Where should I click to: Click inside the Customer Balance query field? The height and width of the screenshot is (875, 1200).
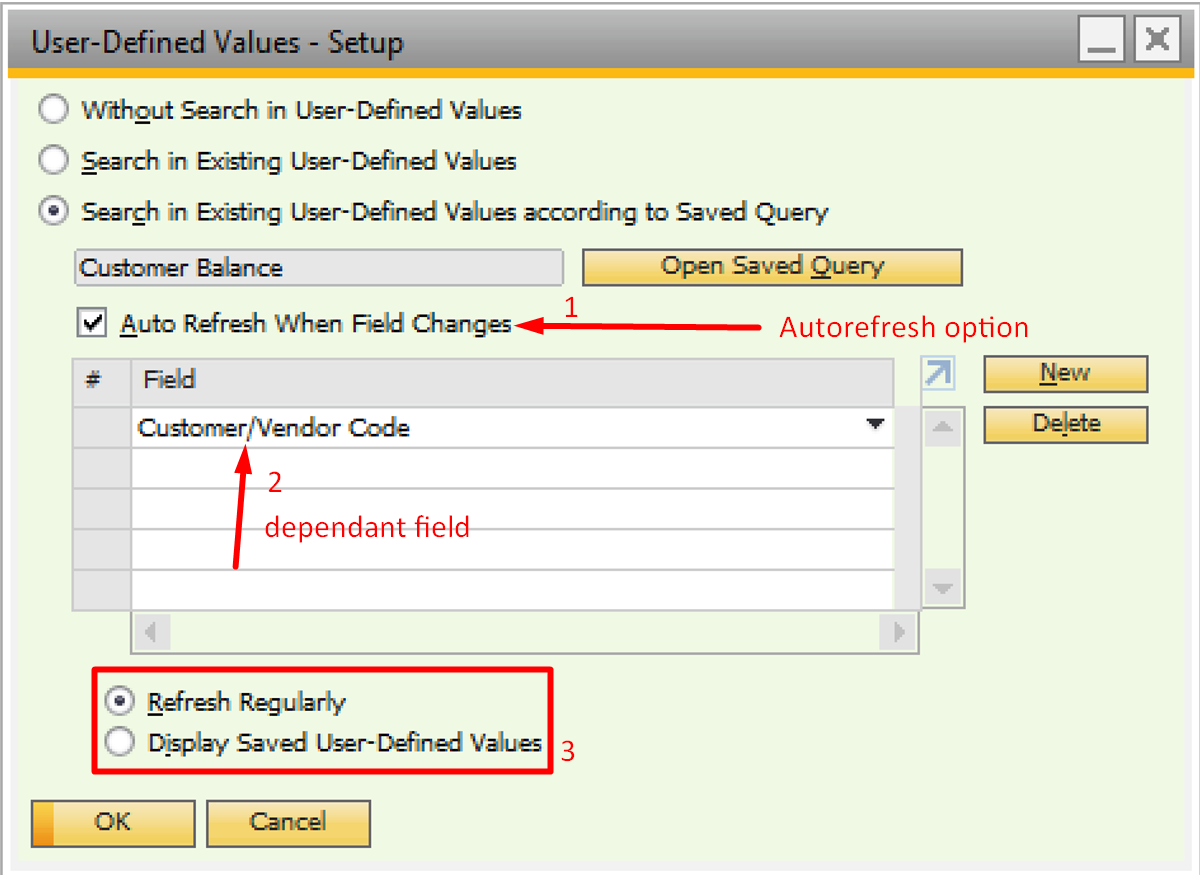click(318, 267)
